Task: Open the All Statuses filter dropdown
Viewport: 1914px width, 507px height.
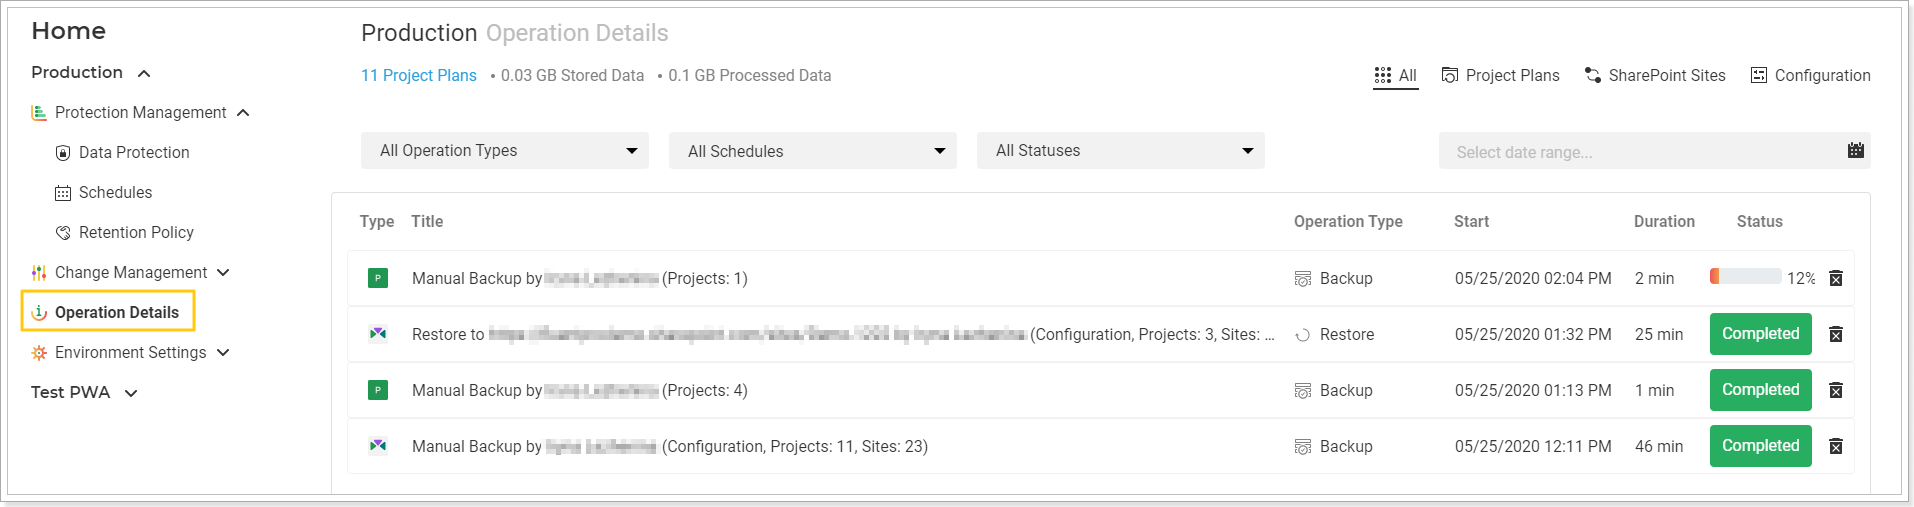Action: (x=1121, y=151)
